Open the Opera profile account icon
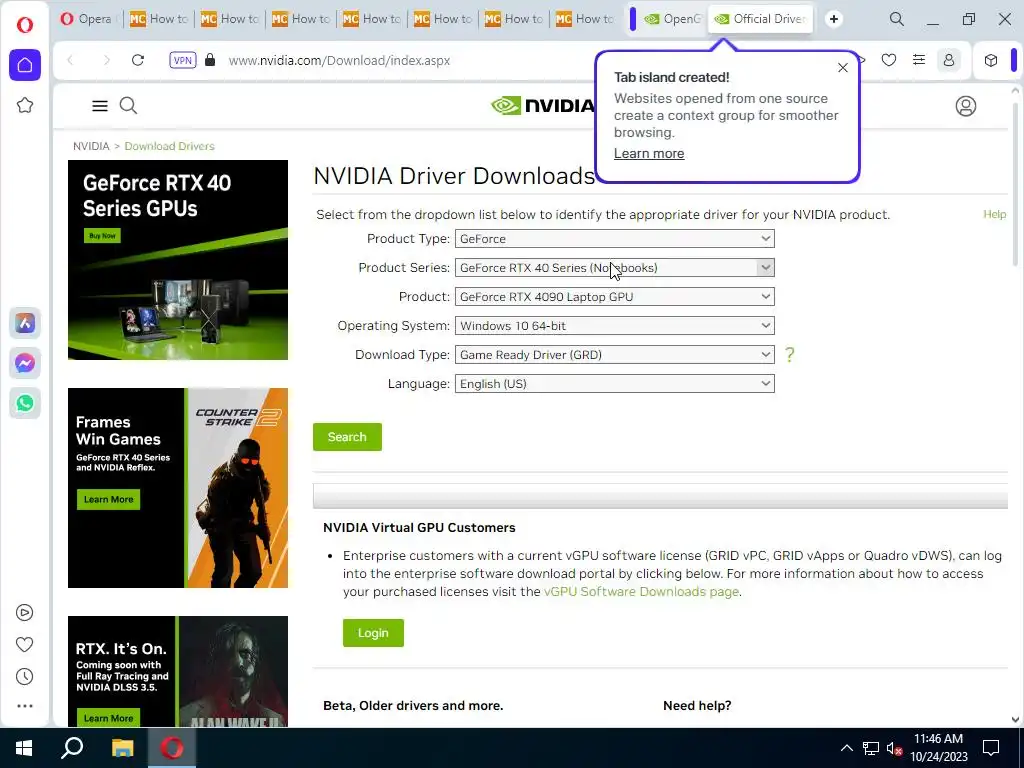 point(949,60)
